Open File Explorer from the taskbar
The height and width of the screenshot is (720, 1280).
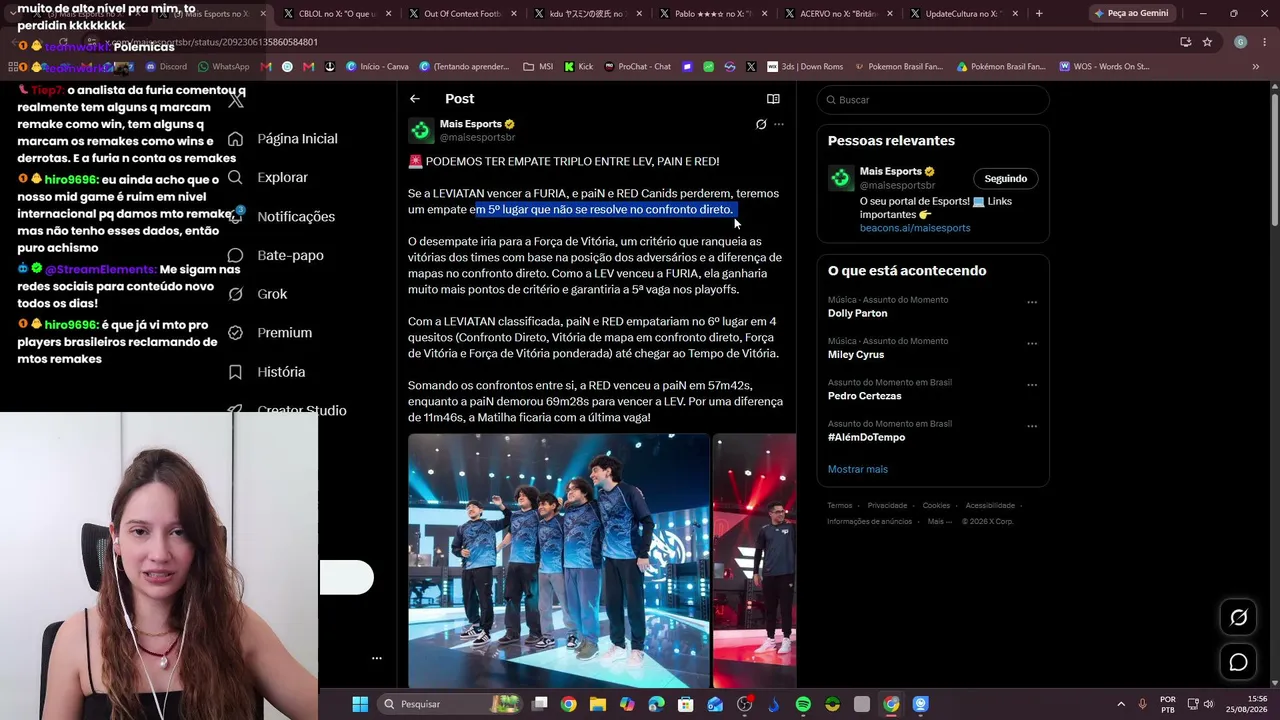(598, 704)
